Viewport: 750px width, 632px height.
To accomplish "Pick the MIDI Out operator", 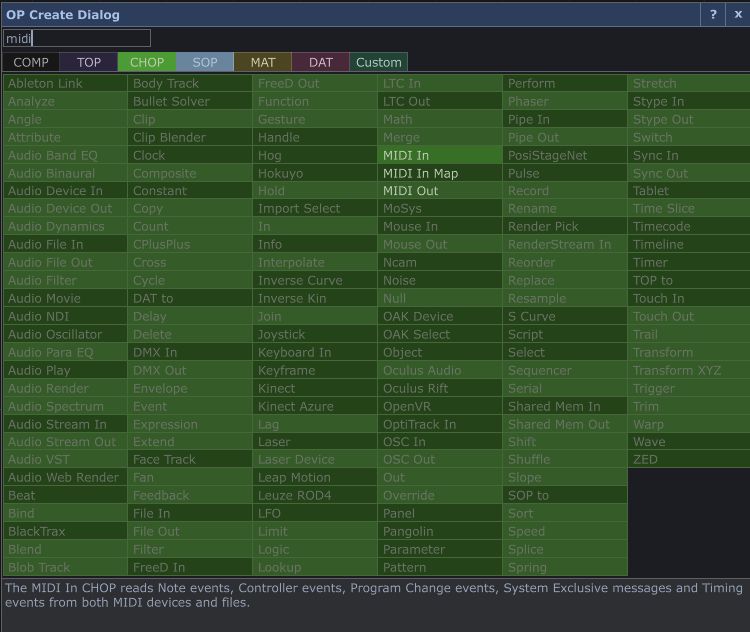I will (x=440, y=191).
